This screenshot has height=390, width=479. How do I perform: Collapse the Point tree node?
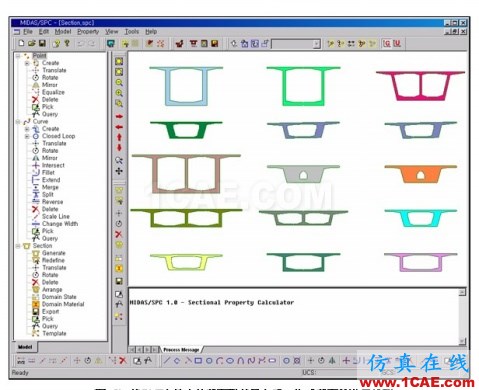[18, 56]
